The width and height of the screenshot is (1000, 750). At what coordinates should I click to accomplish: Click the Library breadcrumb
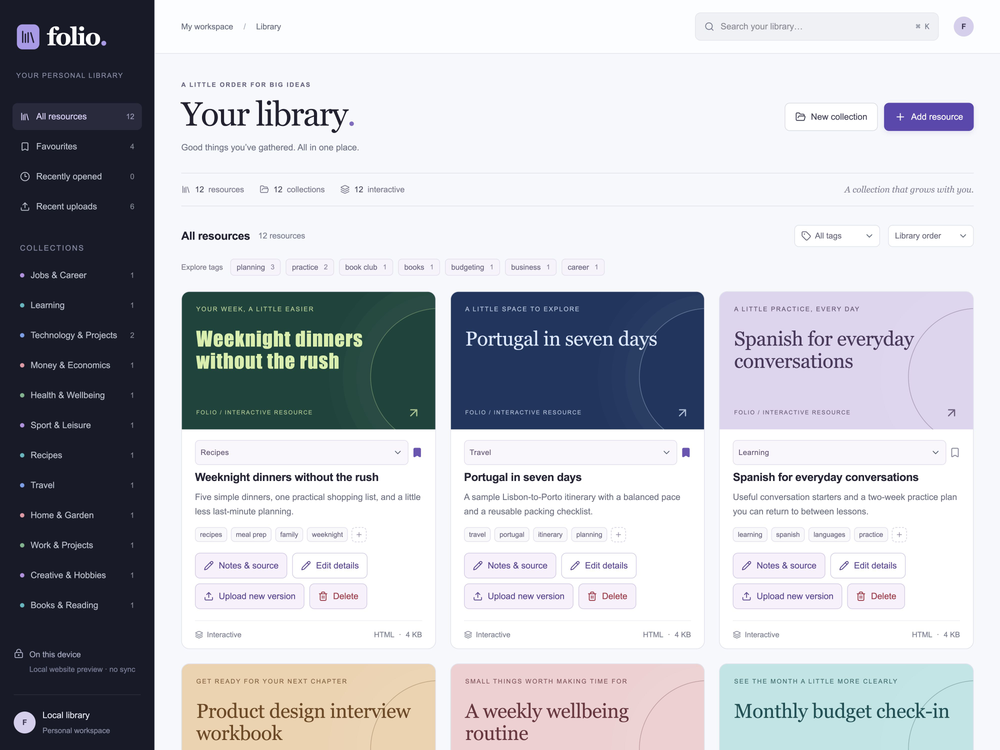(x=268, y=27)
